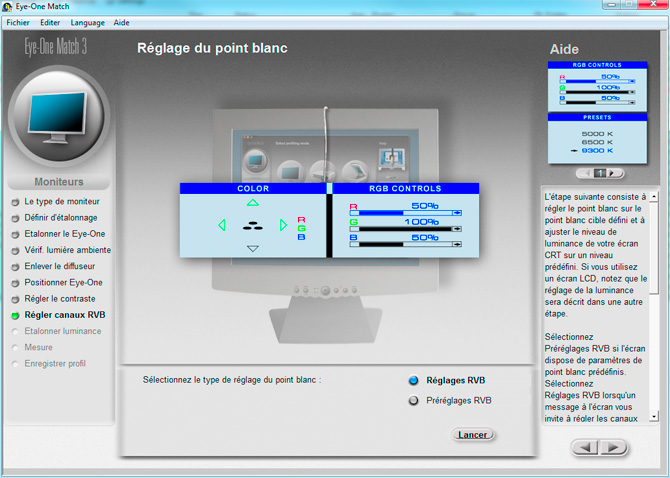Image resolution: width=670 pixels, height=478 pixels.
Task: Select '5000 K' in the PRESETS thumbnail
Action: point(597,134)
